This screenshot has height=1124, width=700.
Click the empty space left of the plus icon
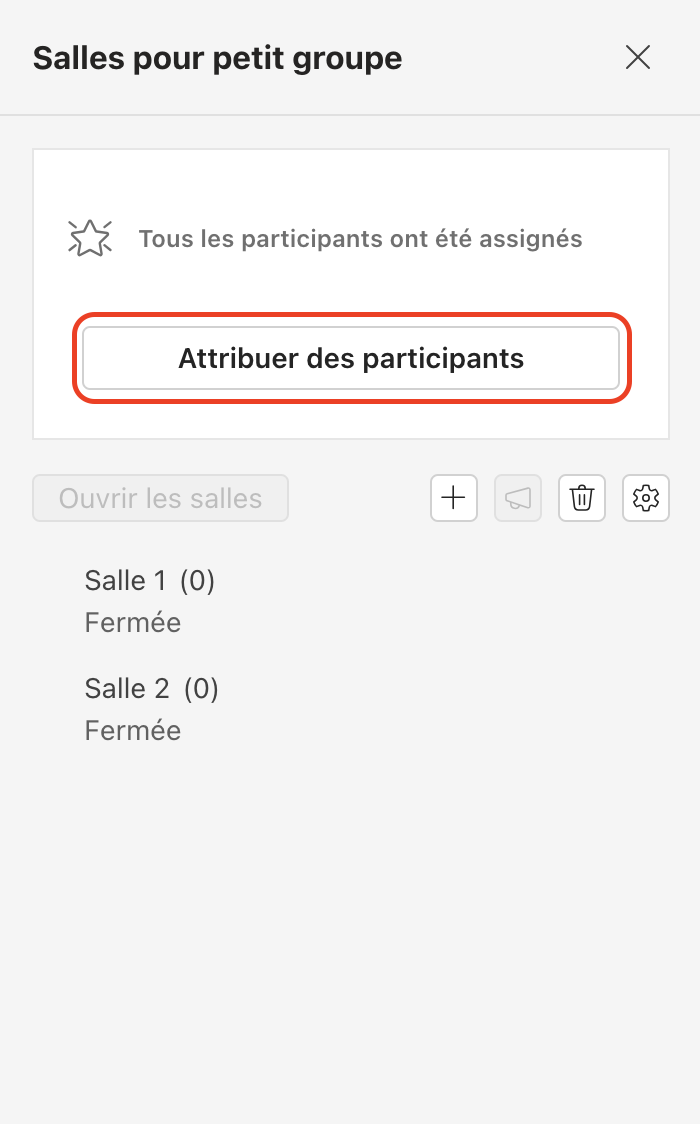coord(360,498)
